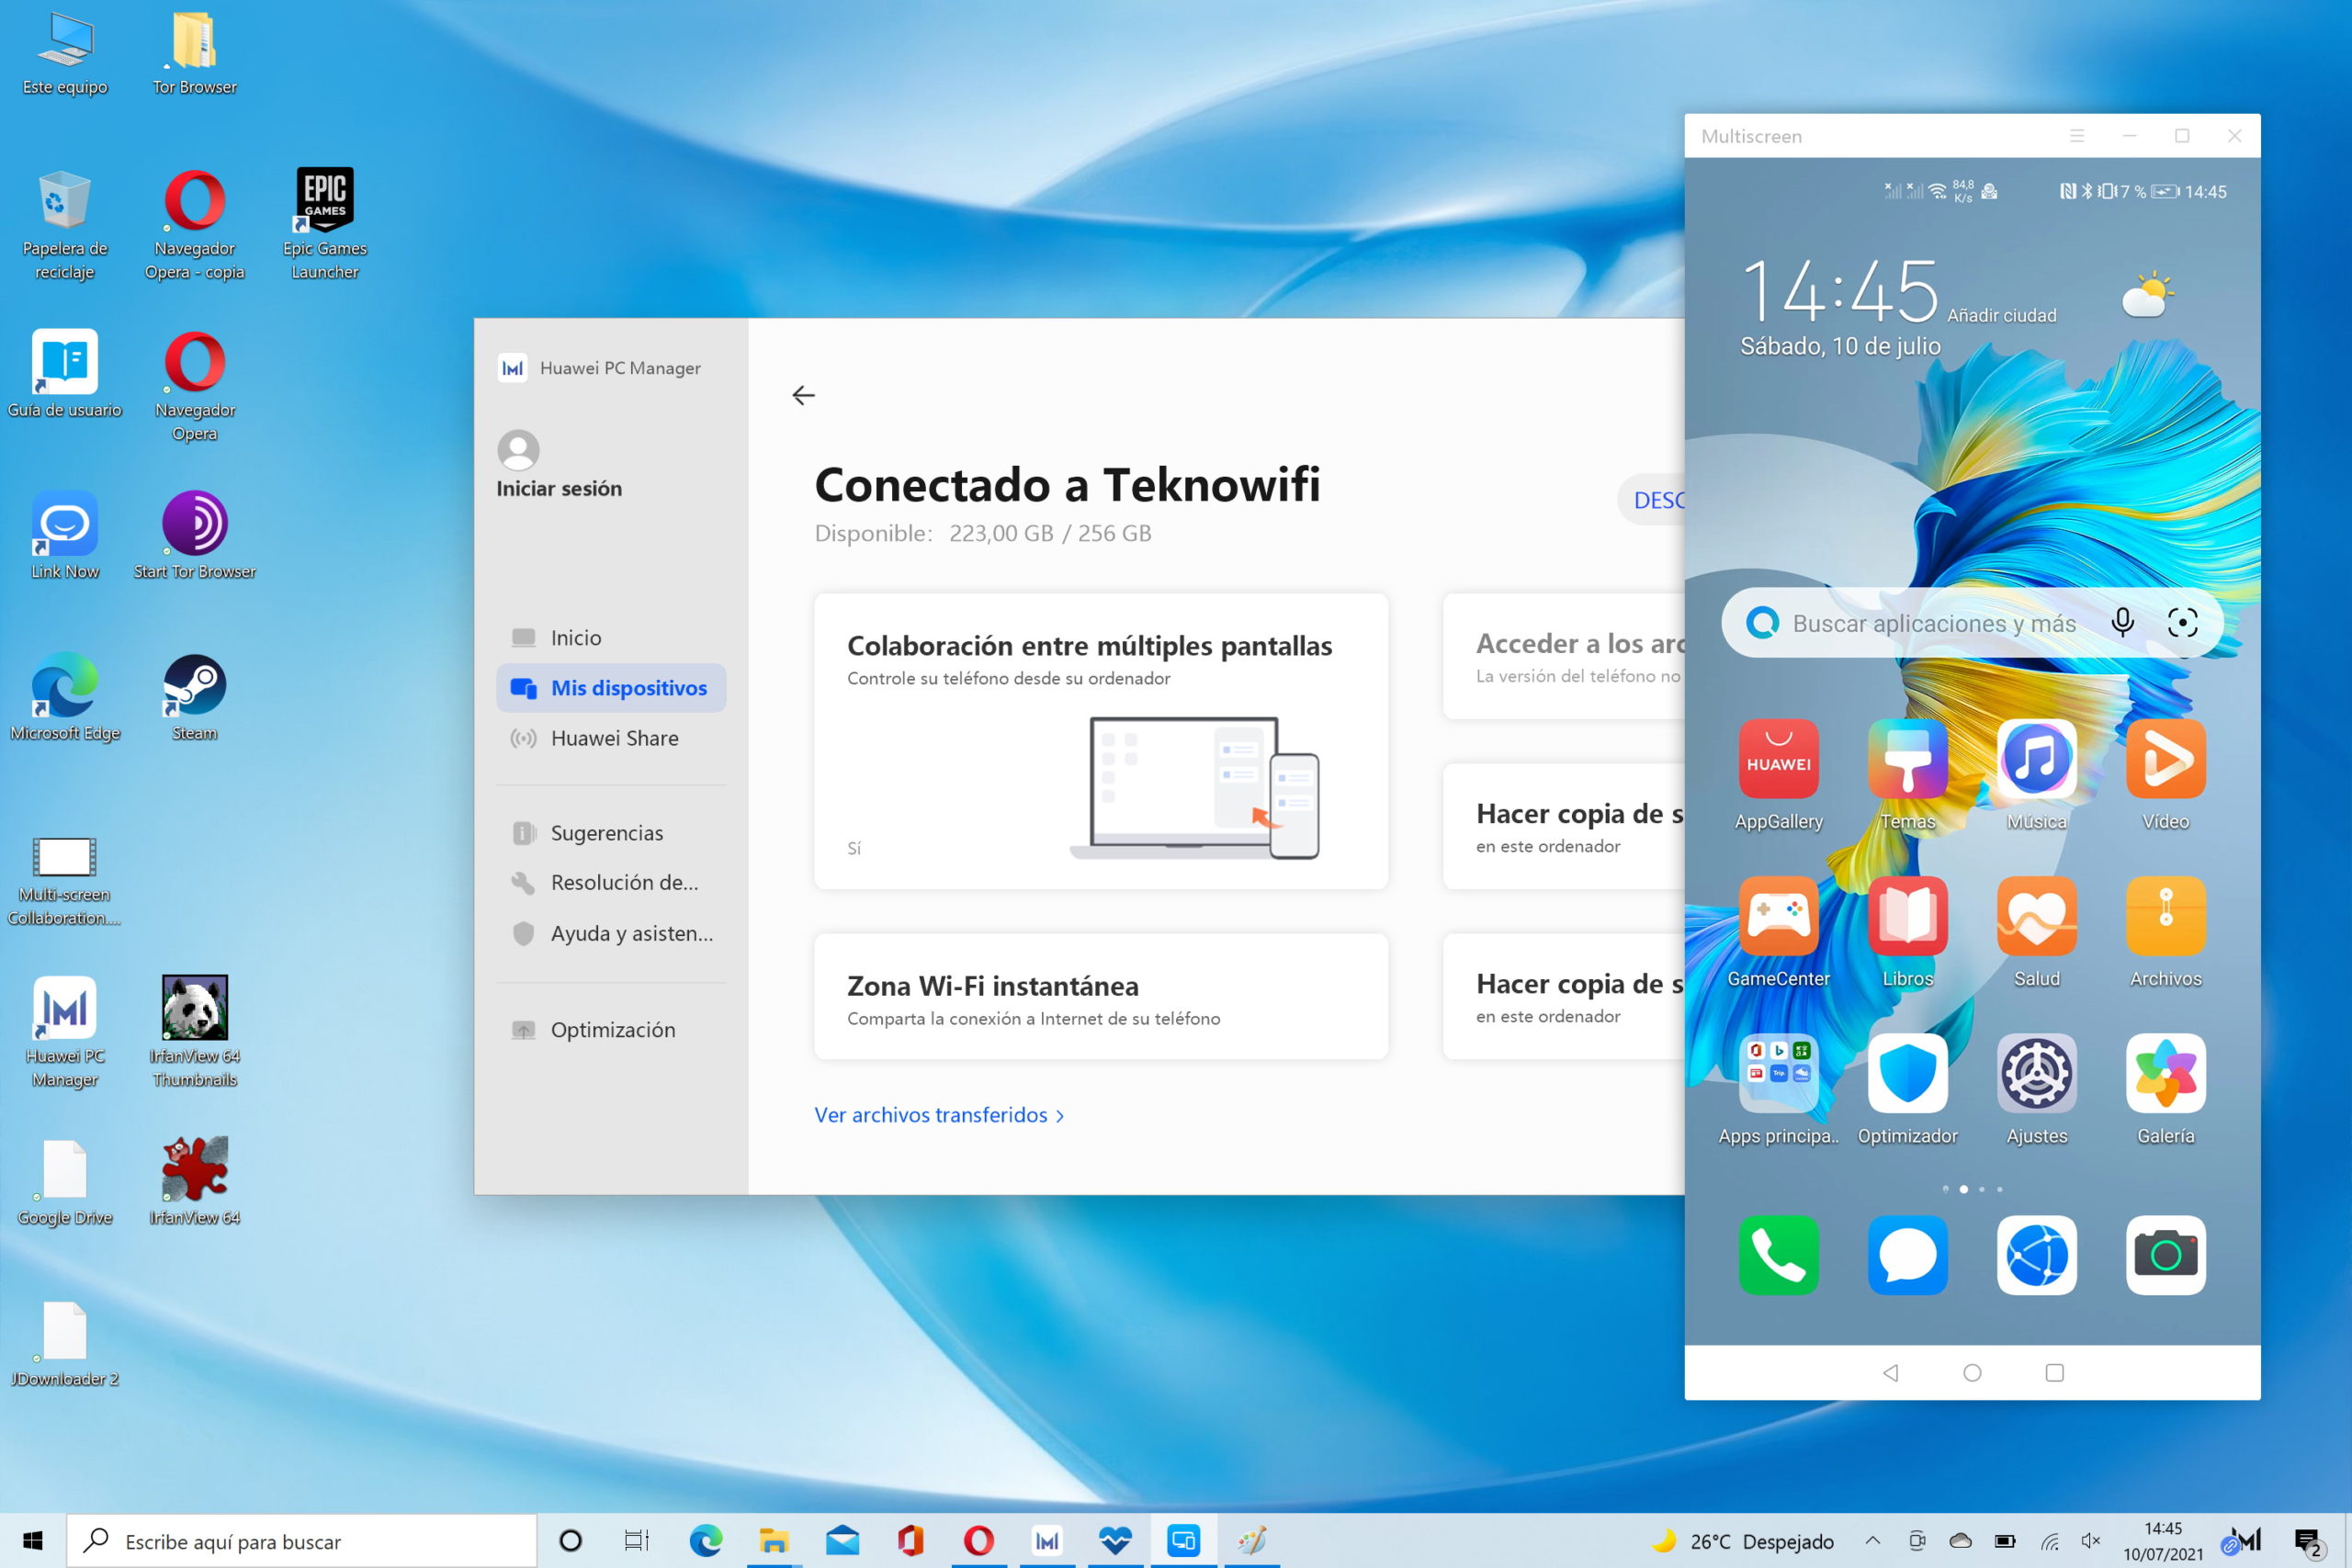Click the Zona Wi-Fi instantánea card

pos(1101,997)
